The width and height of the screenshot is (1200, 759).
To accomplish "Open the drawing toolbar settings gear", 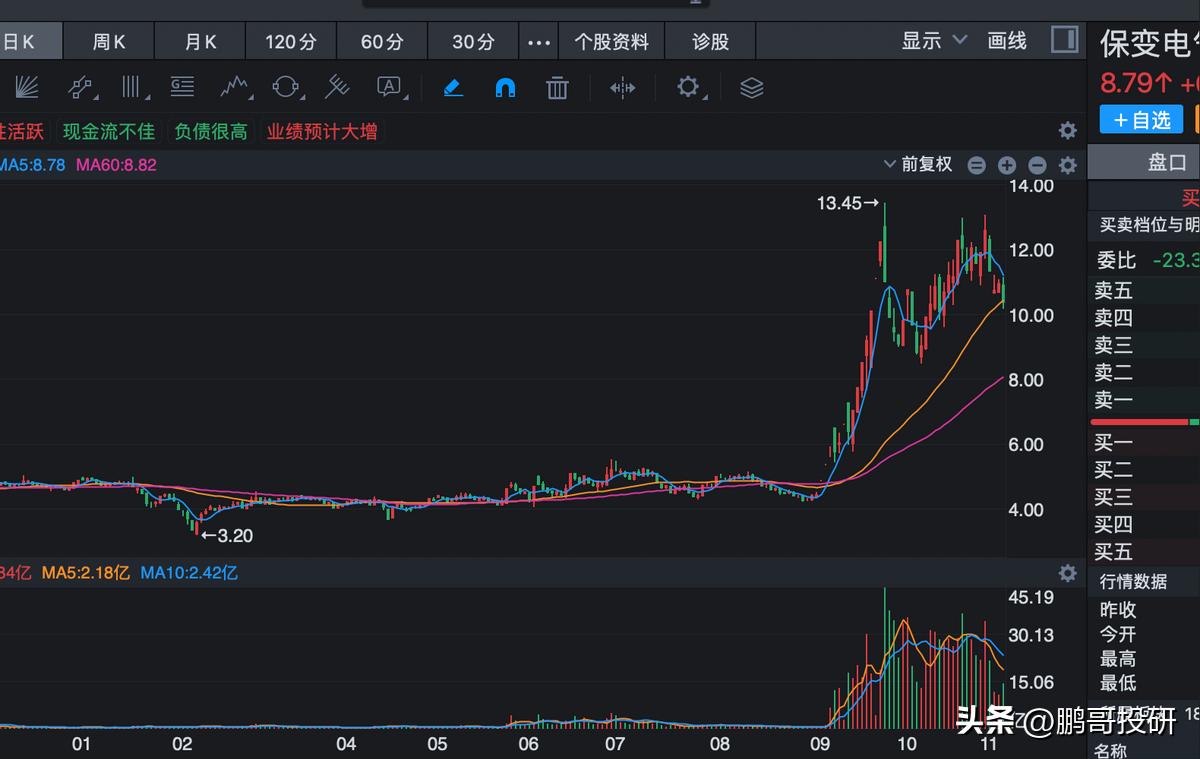I will (x=688, y=87).
